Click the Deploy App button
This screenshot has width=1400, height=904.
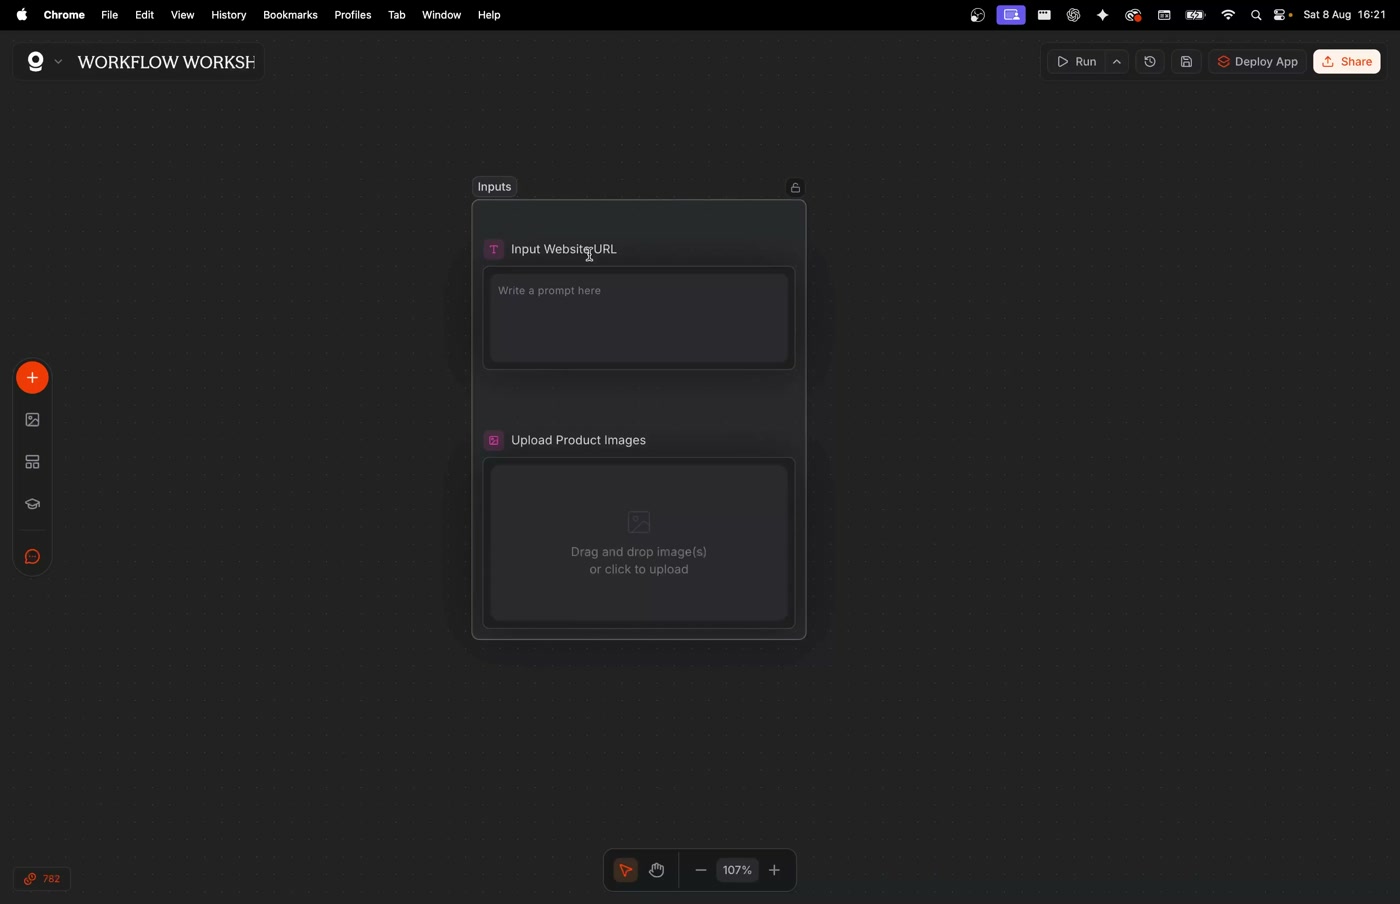click(x=1258, y=62)
